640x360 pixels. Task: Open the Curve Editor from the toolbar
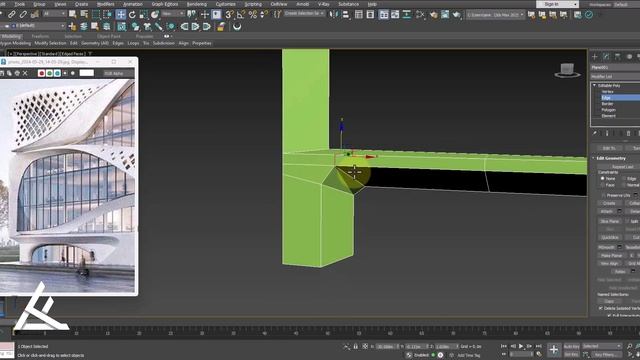[x=395, y=15]
